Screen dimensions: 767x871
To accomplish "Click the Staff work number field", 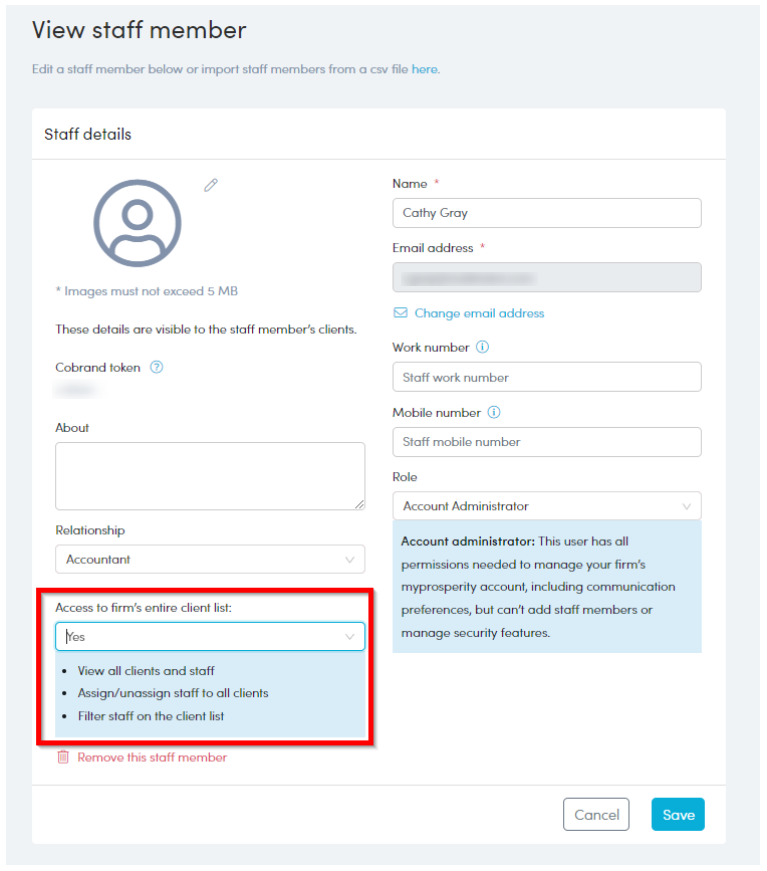I will point(547,377).
